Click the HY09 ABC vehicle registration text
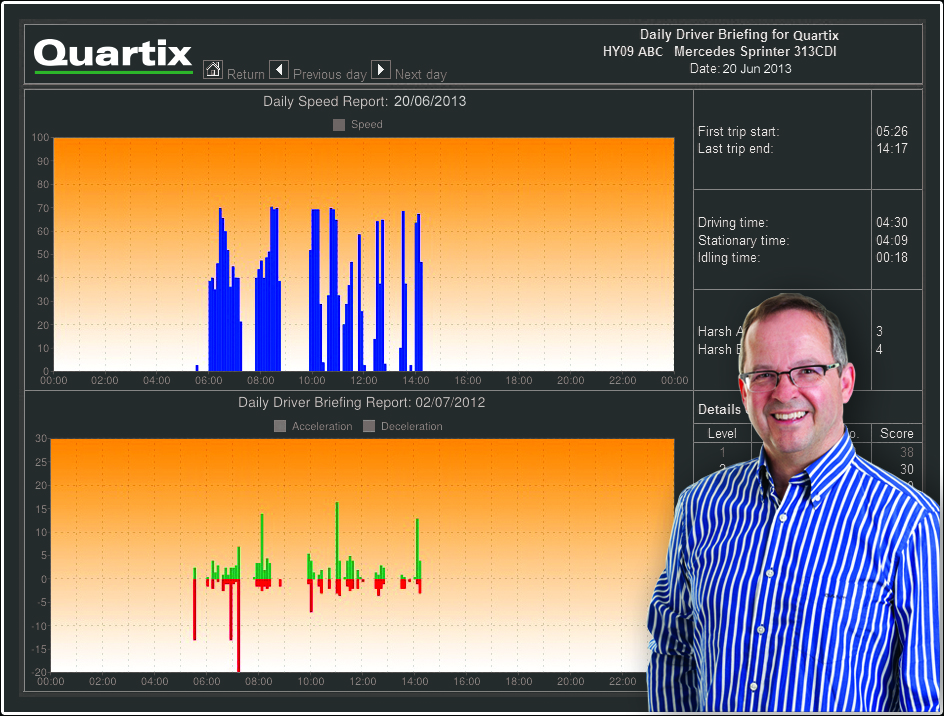Viewport: 944px width, 716px height. (x=633, y=51)
